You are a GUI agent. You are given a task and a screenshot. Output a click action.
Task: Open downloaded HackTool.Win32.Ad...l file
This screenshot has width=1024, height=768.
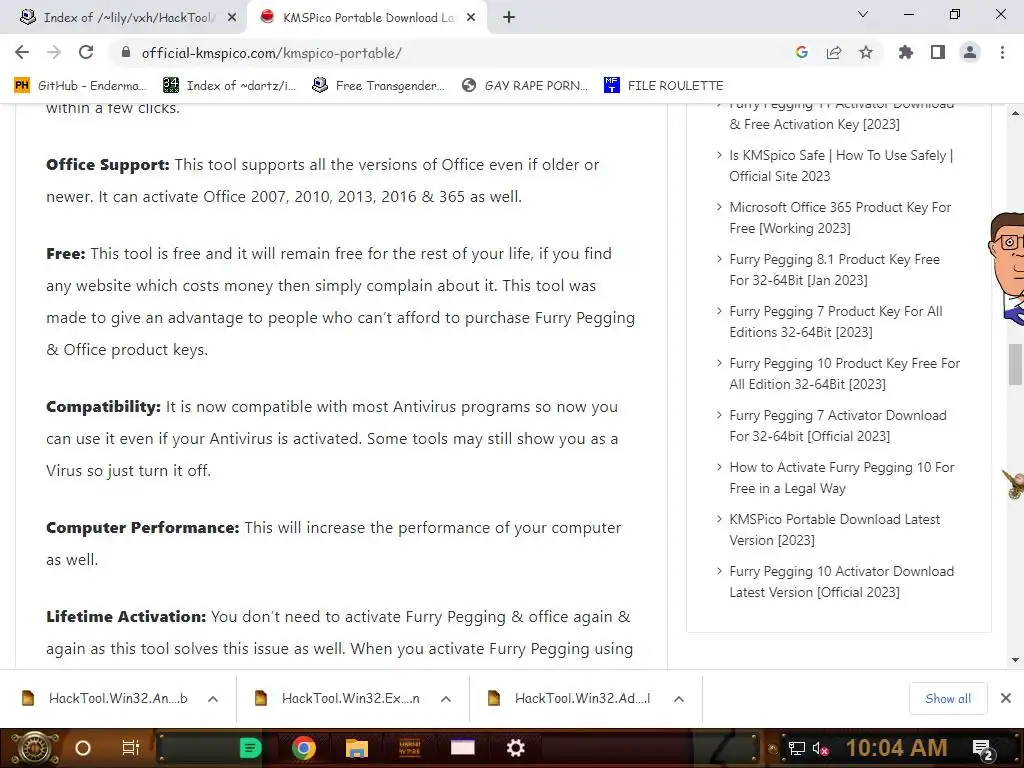[x=571, y=698]
